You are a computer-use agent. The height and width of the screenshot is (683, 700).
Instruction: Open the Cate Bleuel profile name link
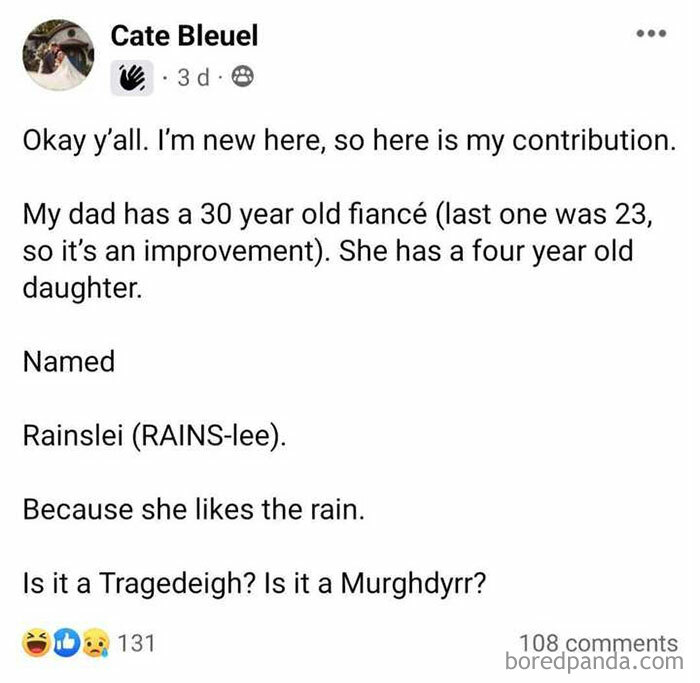pos(184,36)
